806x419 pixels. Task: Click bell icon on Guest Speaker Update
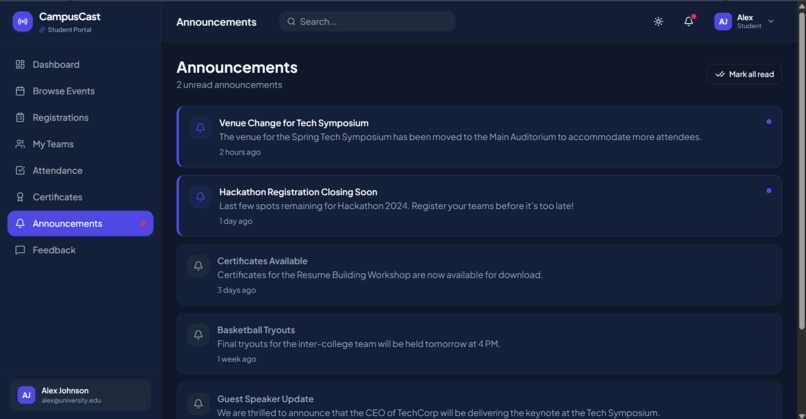[x=198, y=404]
